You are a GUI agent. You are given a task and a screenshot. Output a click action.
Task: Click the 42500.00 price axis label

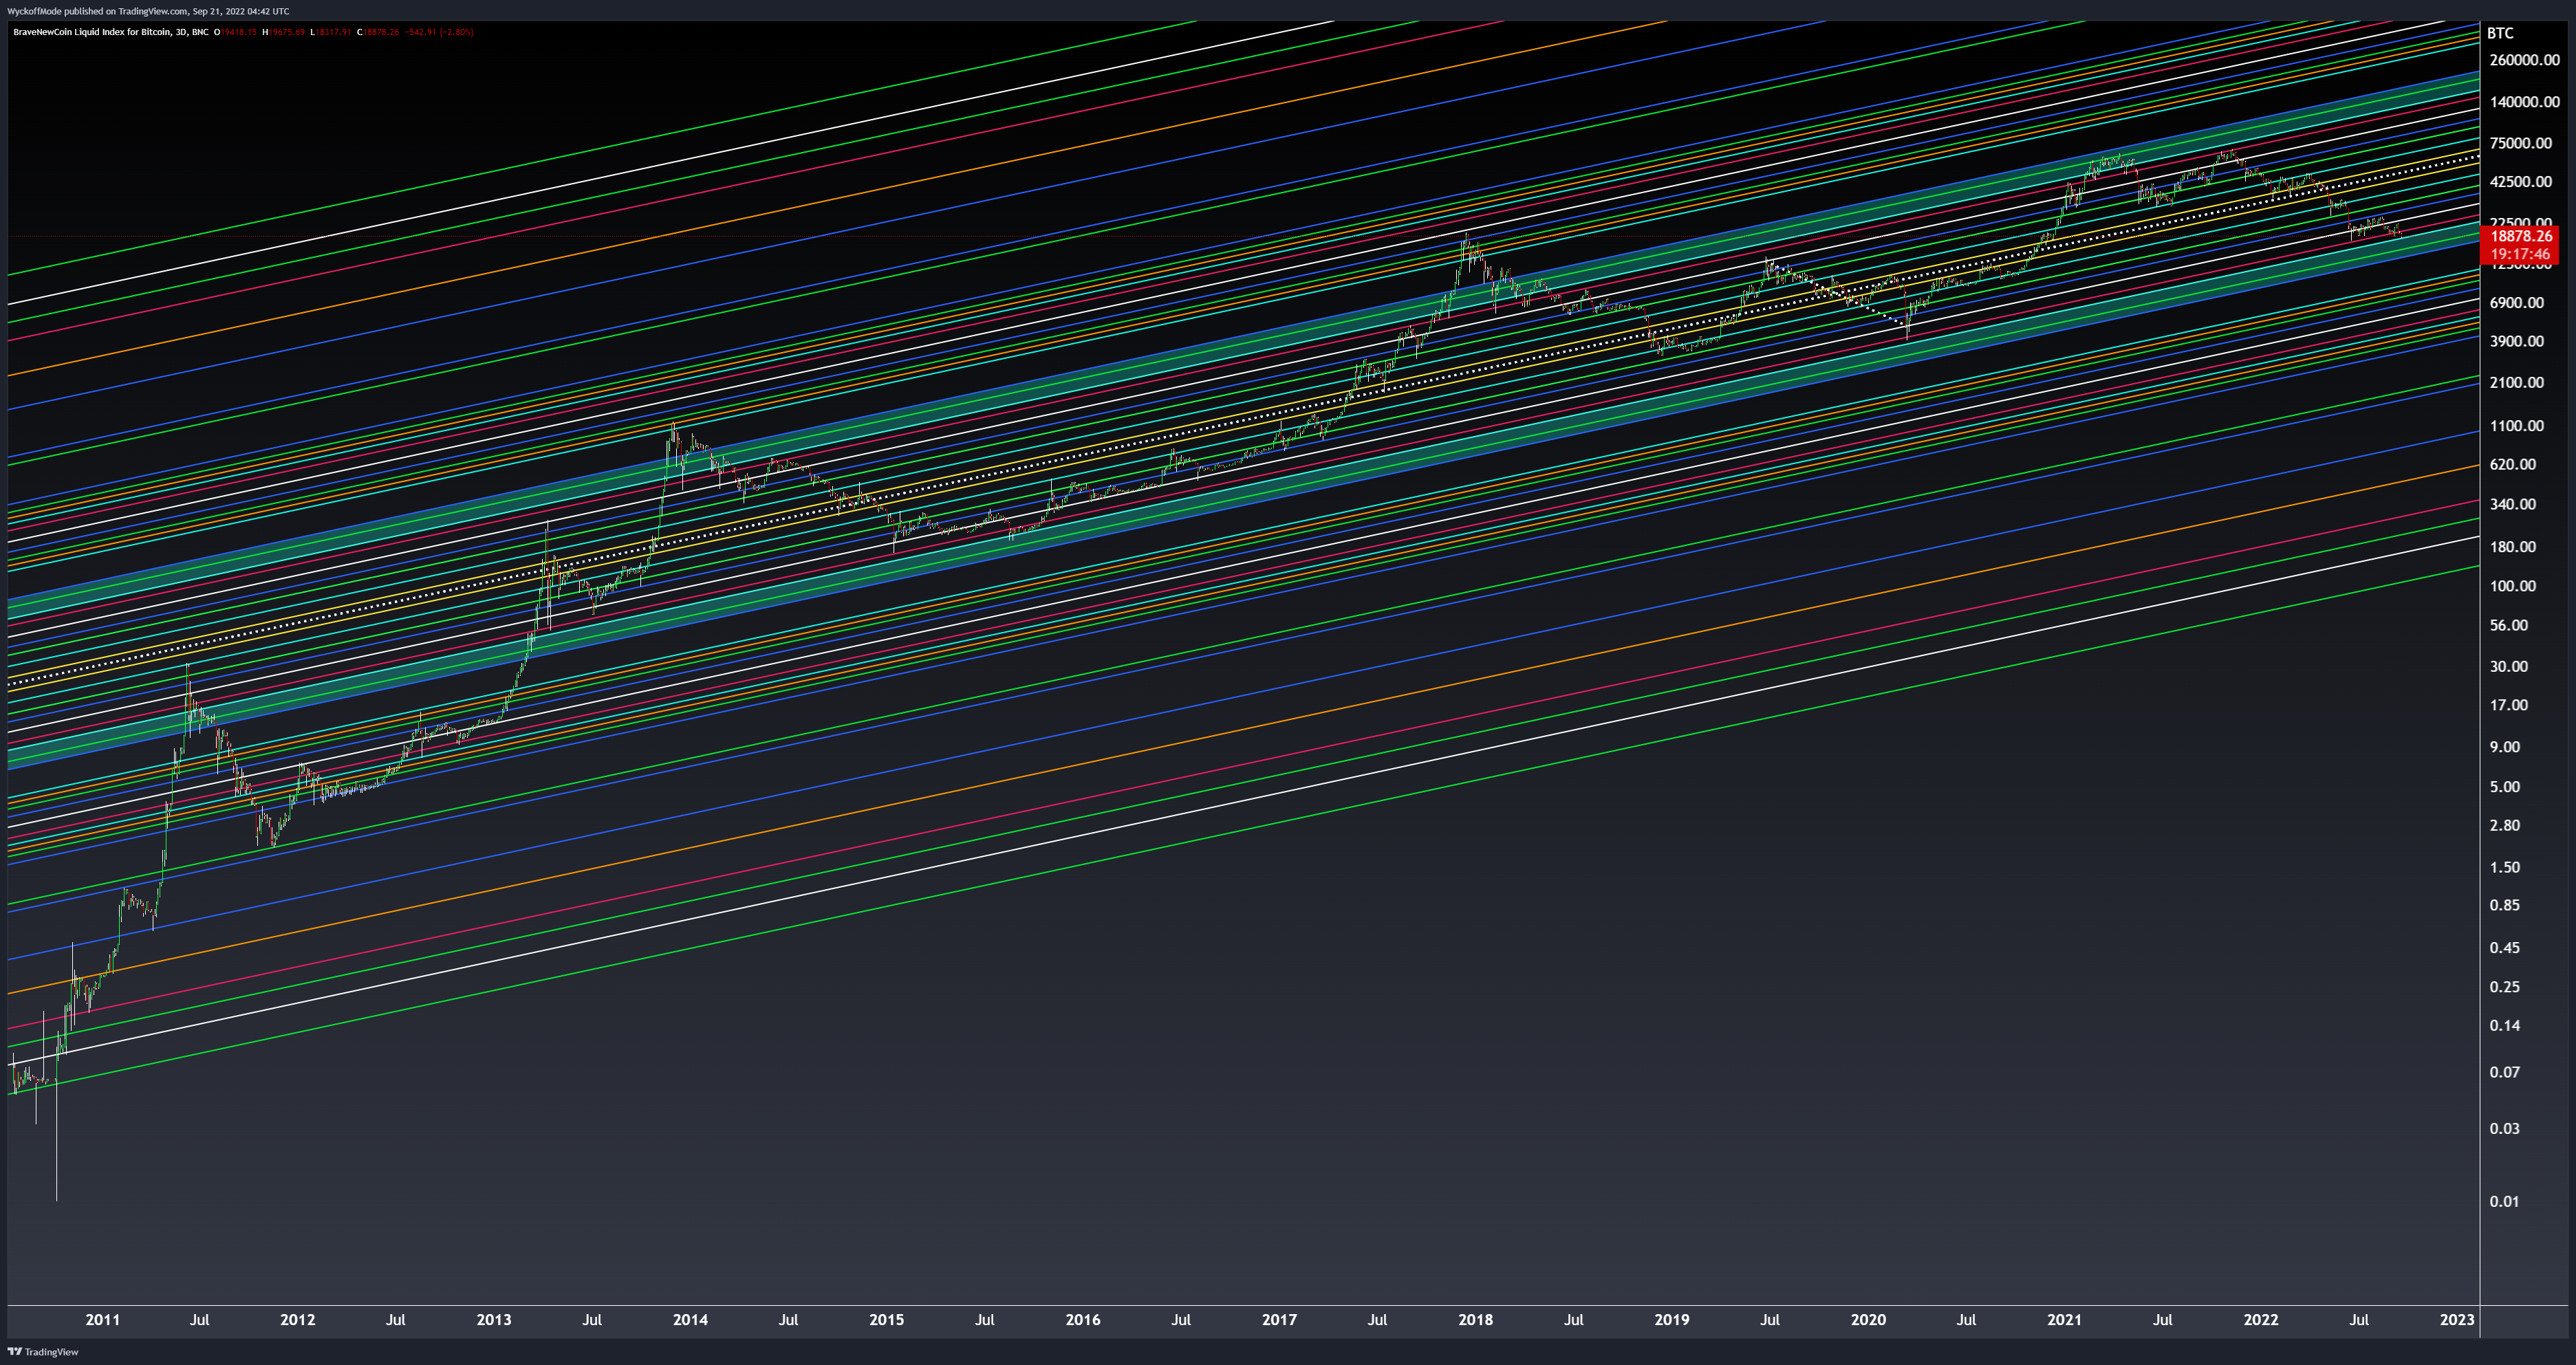coord(2520,182)
